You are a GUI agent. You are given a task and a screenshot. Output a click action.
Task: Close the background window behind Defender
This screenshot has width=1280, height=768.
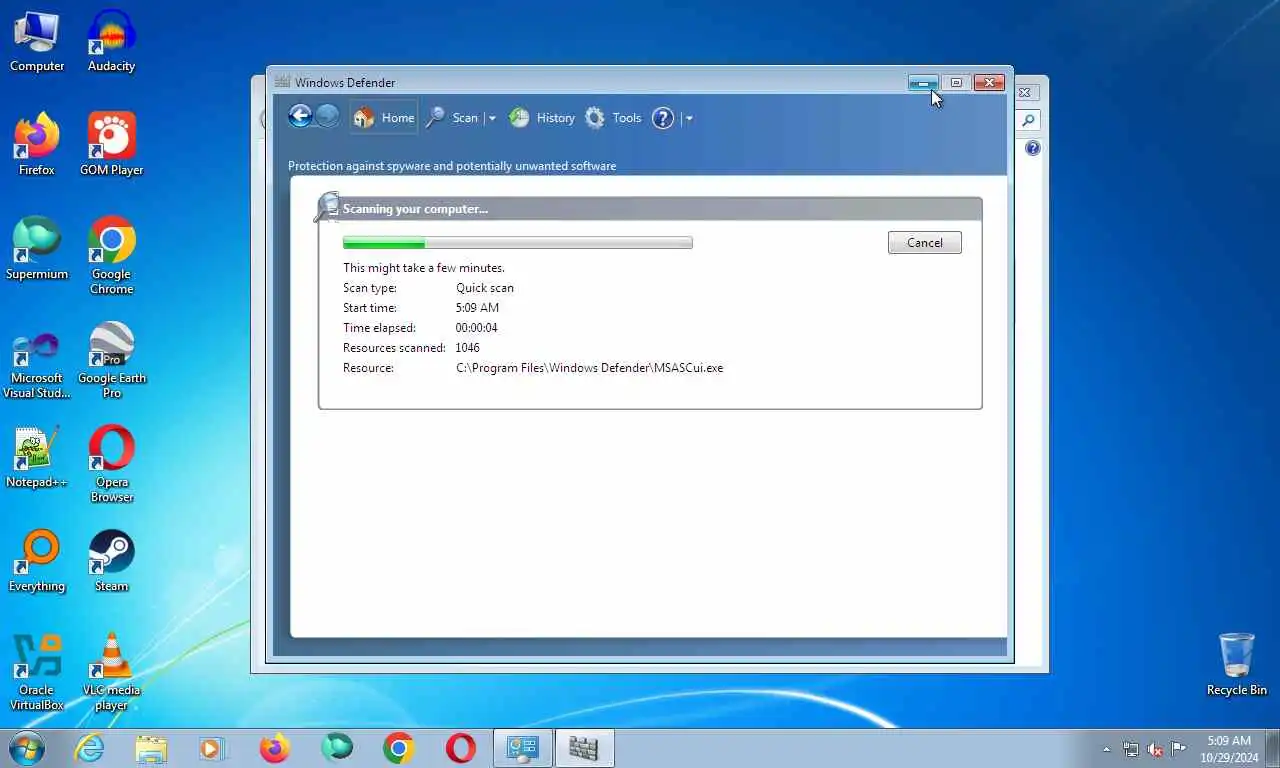click(1024, 92)
